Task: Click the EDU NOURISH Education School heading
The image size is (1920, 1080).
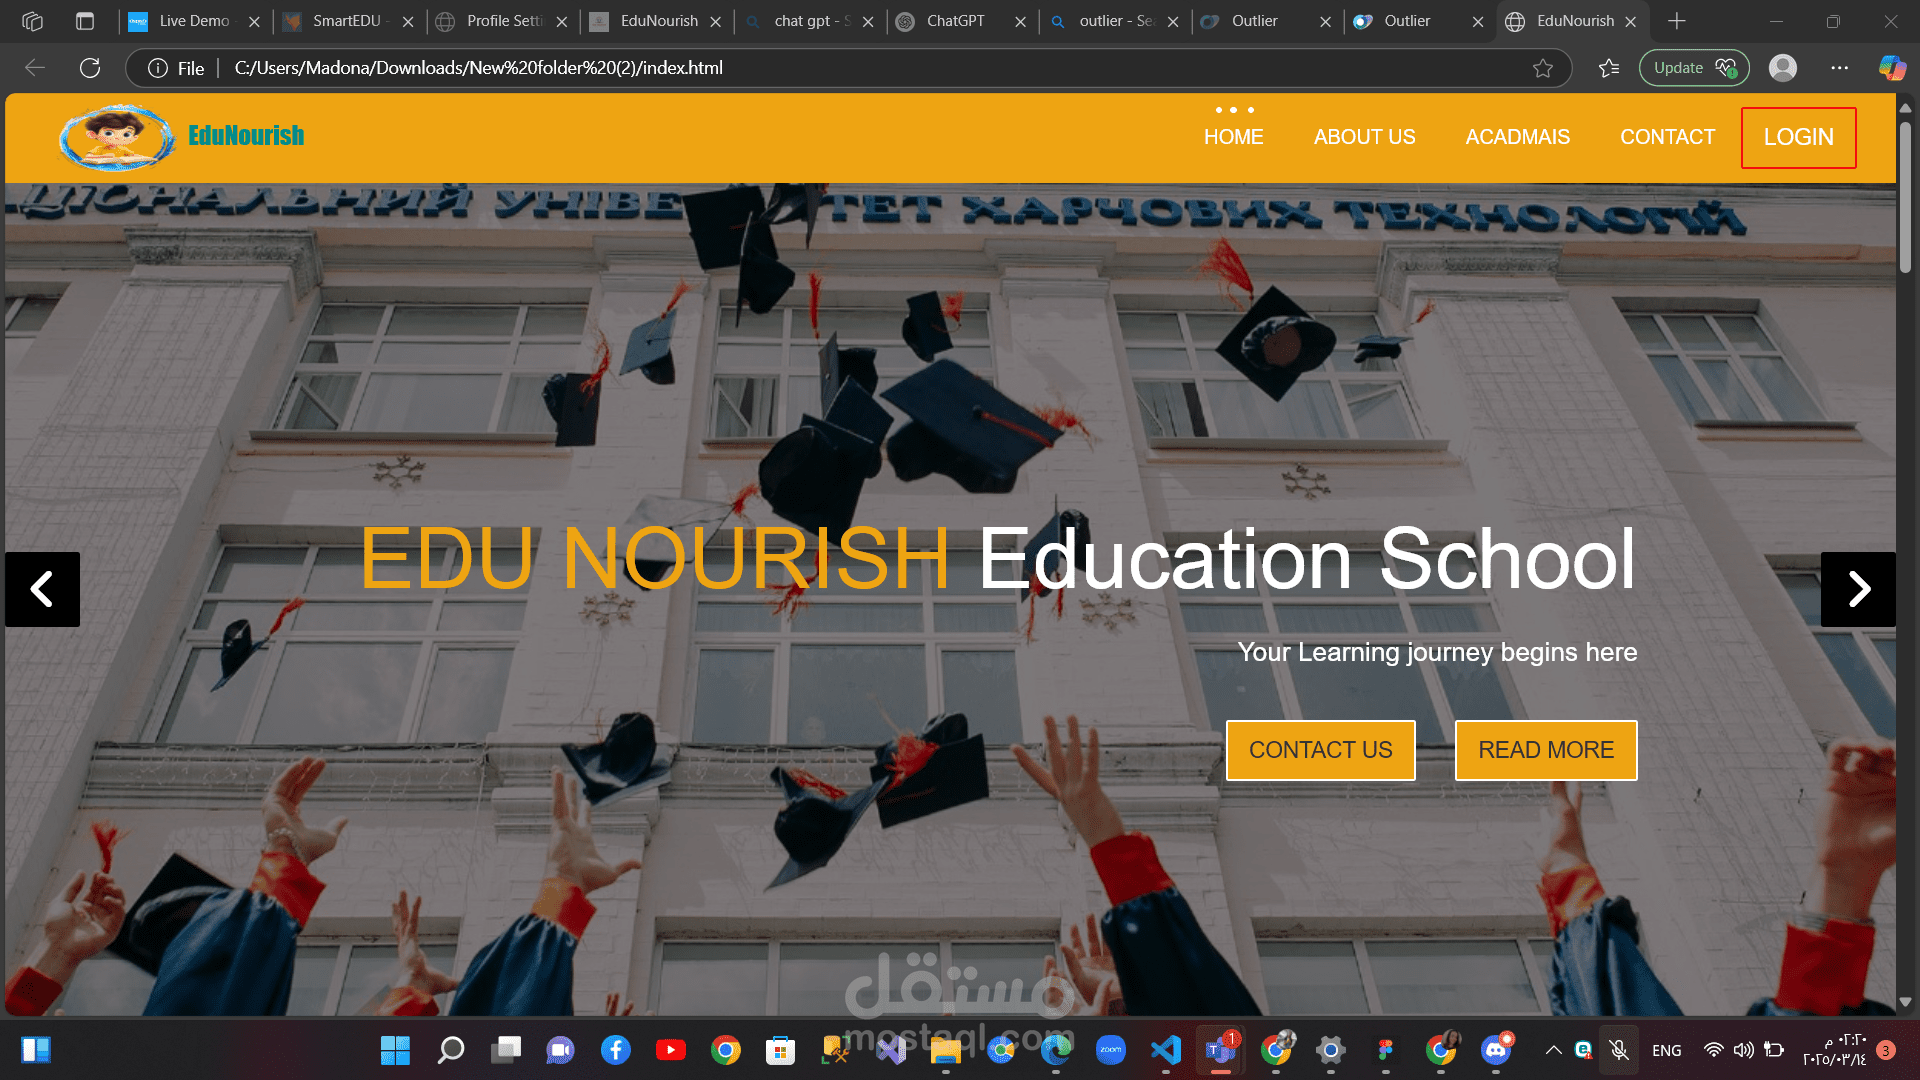Action: click(x=998, y=558)
